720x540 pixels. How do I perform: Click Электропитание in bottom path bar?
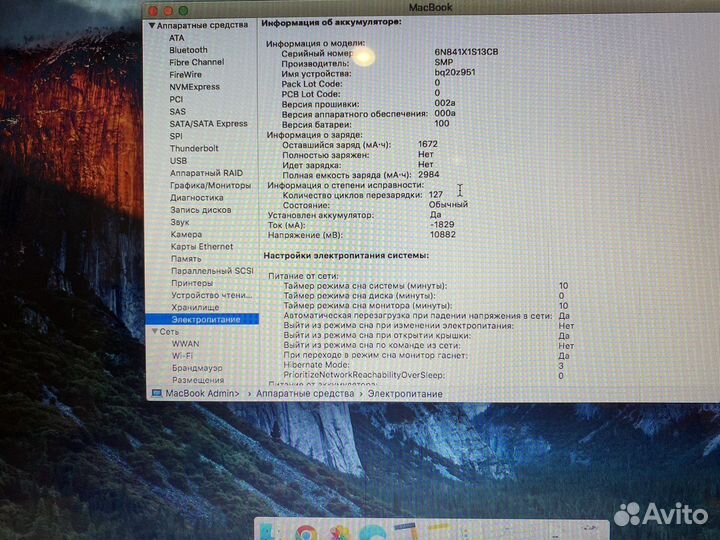405,394
